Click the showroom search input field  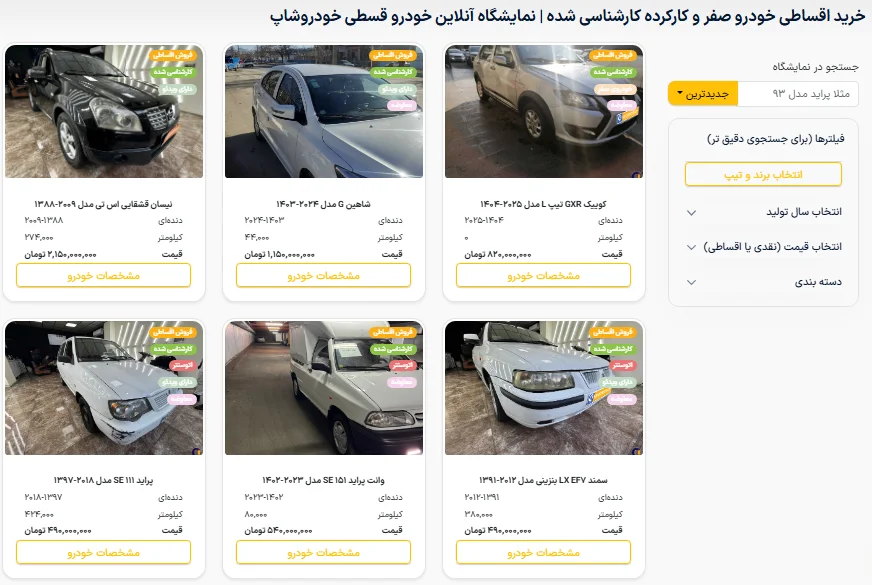point(798,93)
